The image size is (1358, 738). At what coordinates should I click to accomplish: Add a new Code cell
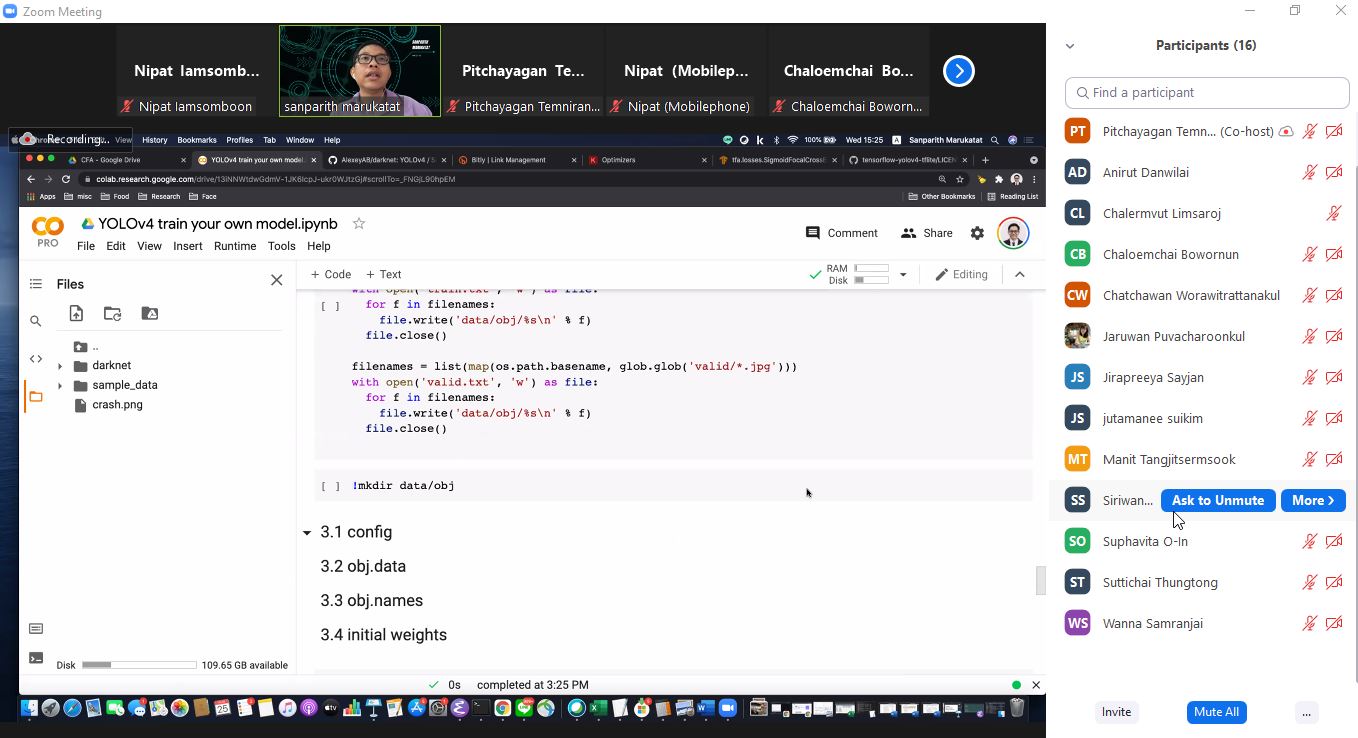click(331, 274)
